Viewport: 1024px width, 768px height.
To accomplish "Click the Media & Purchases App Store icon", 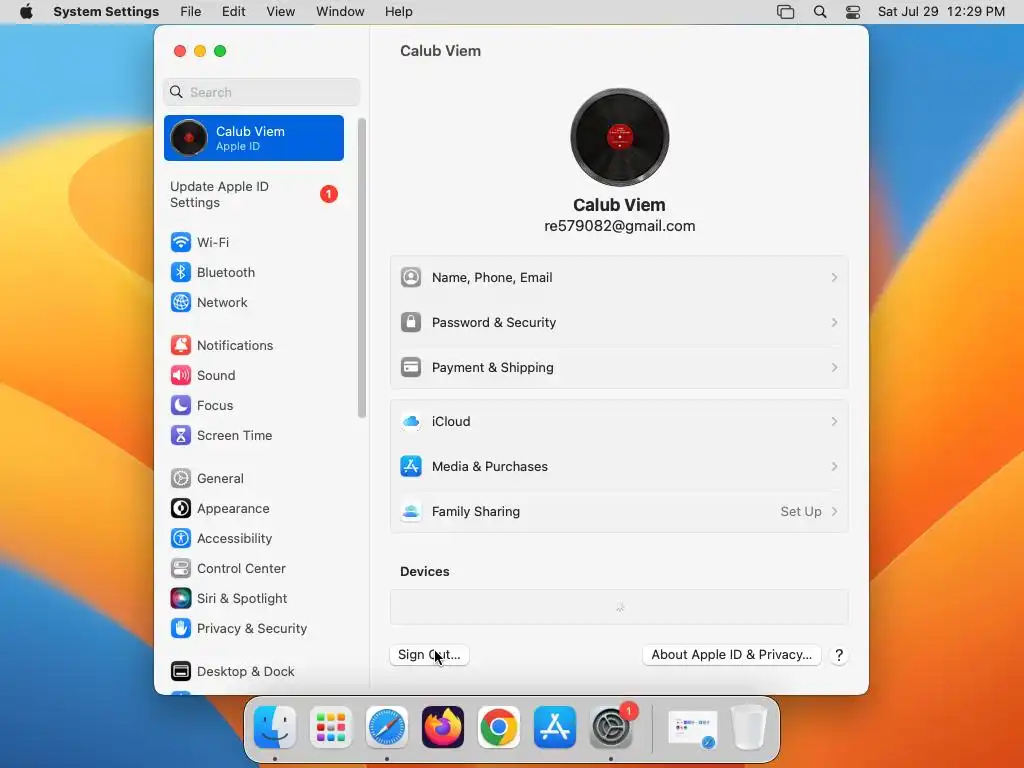I will click(411, 467).
